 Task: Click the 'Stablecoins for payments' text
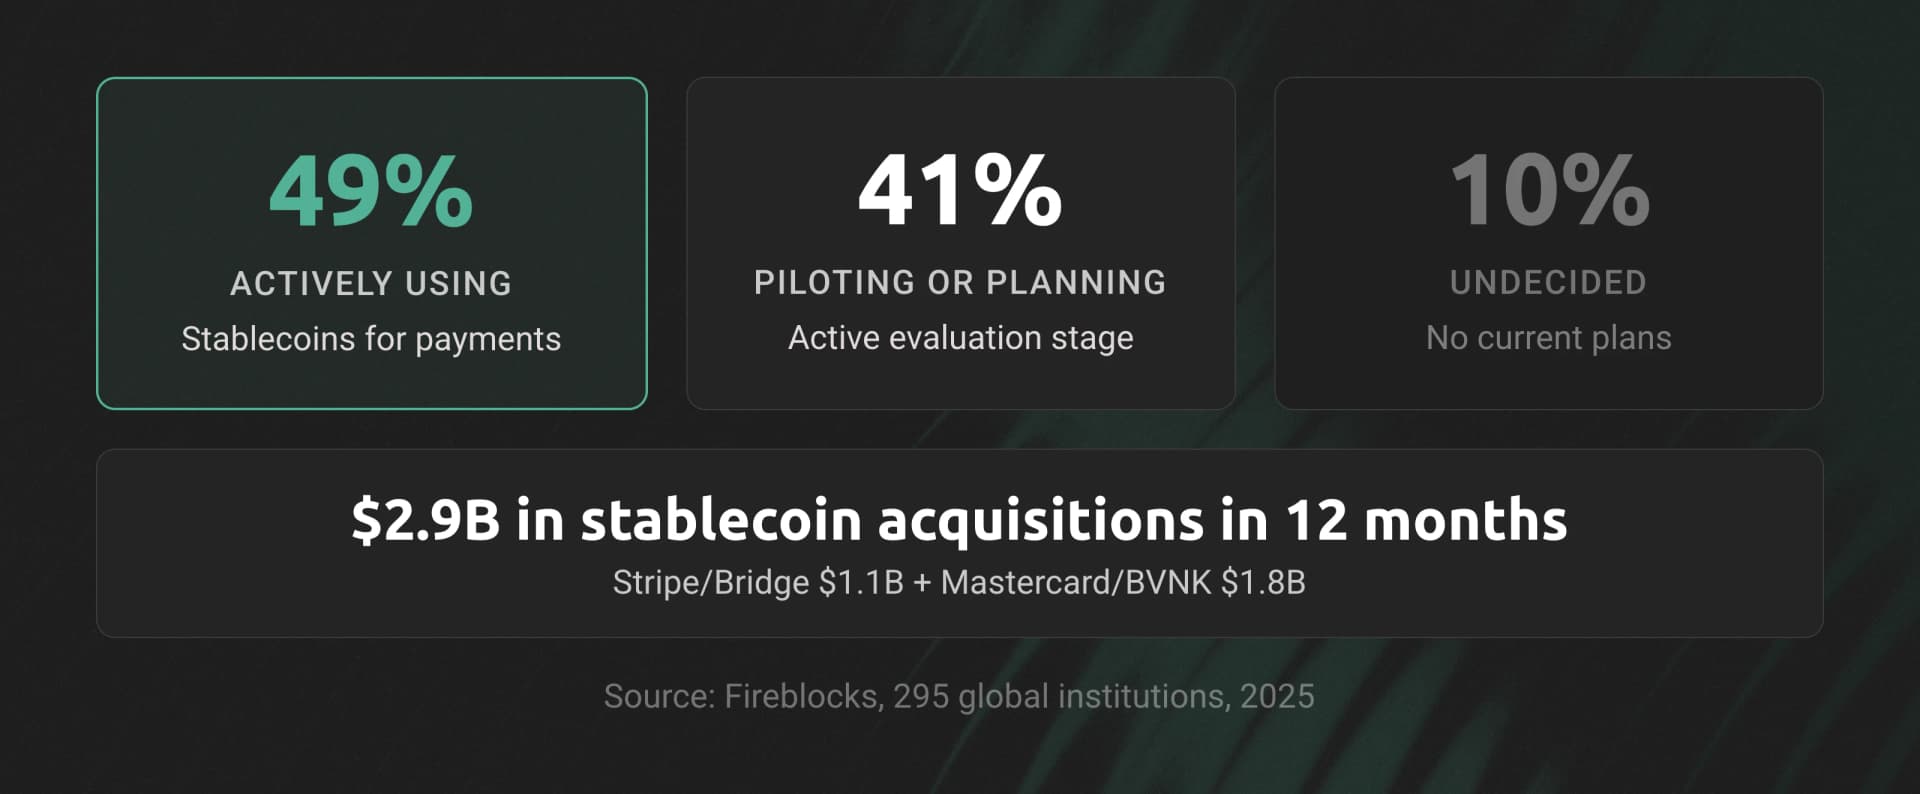[x=371, y=339]
